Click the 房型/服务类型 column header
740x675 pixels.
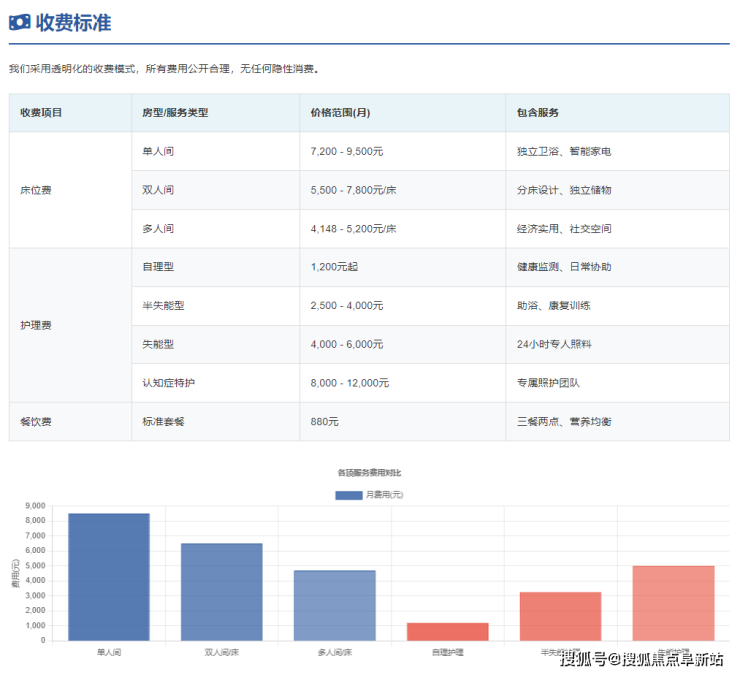175,113
